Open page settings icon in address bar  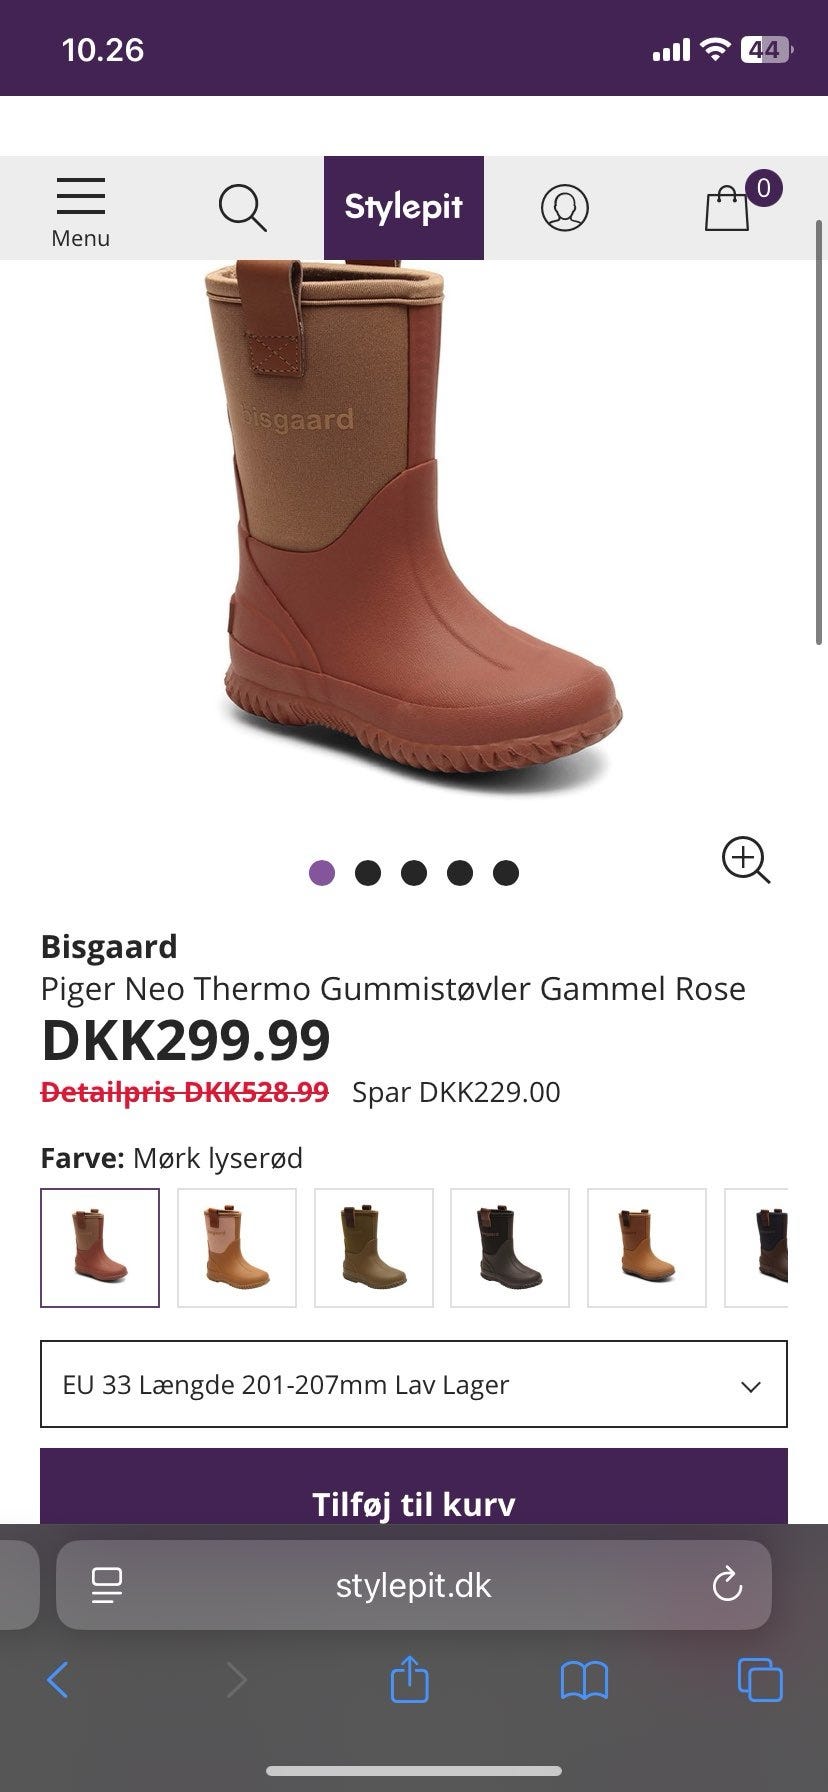[107, 1585]
